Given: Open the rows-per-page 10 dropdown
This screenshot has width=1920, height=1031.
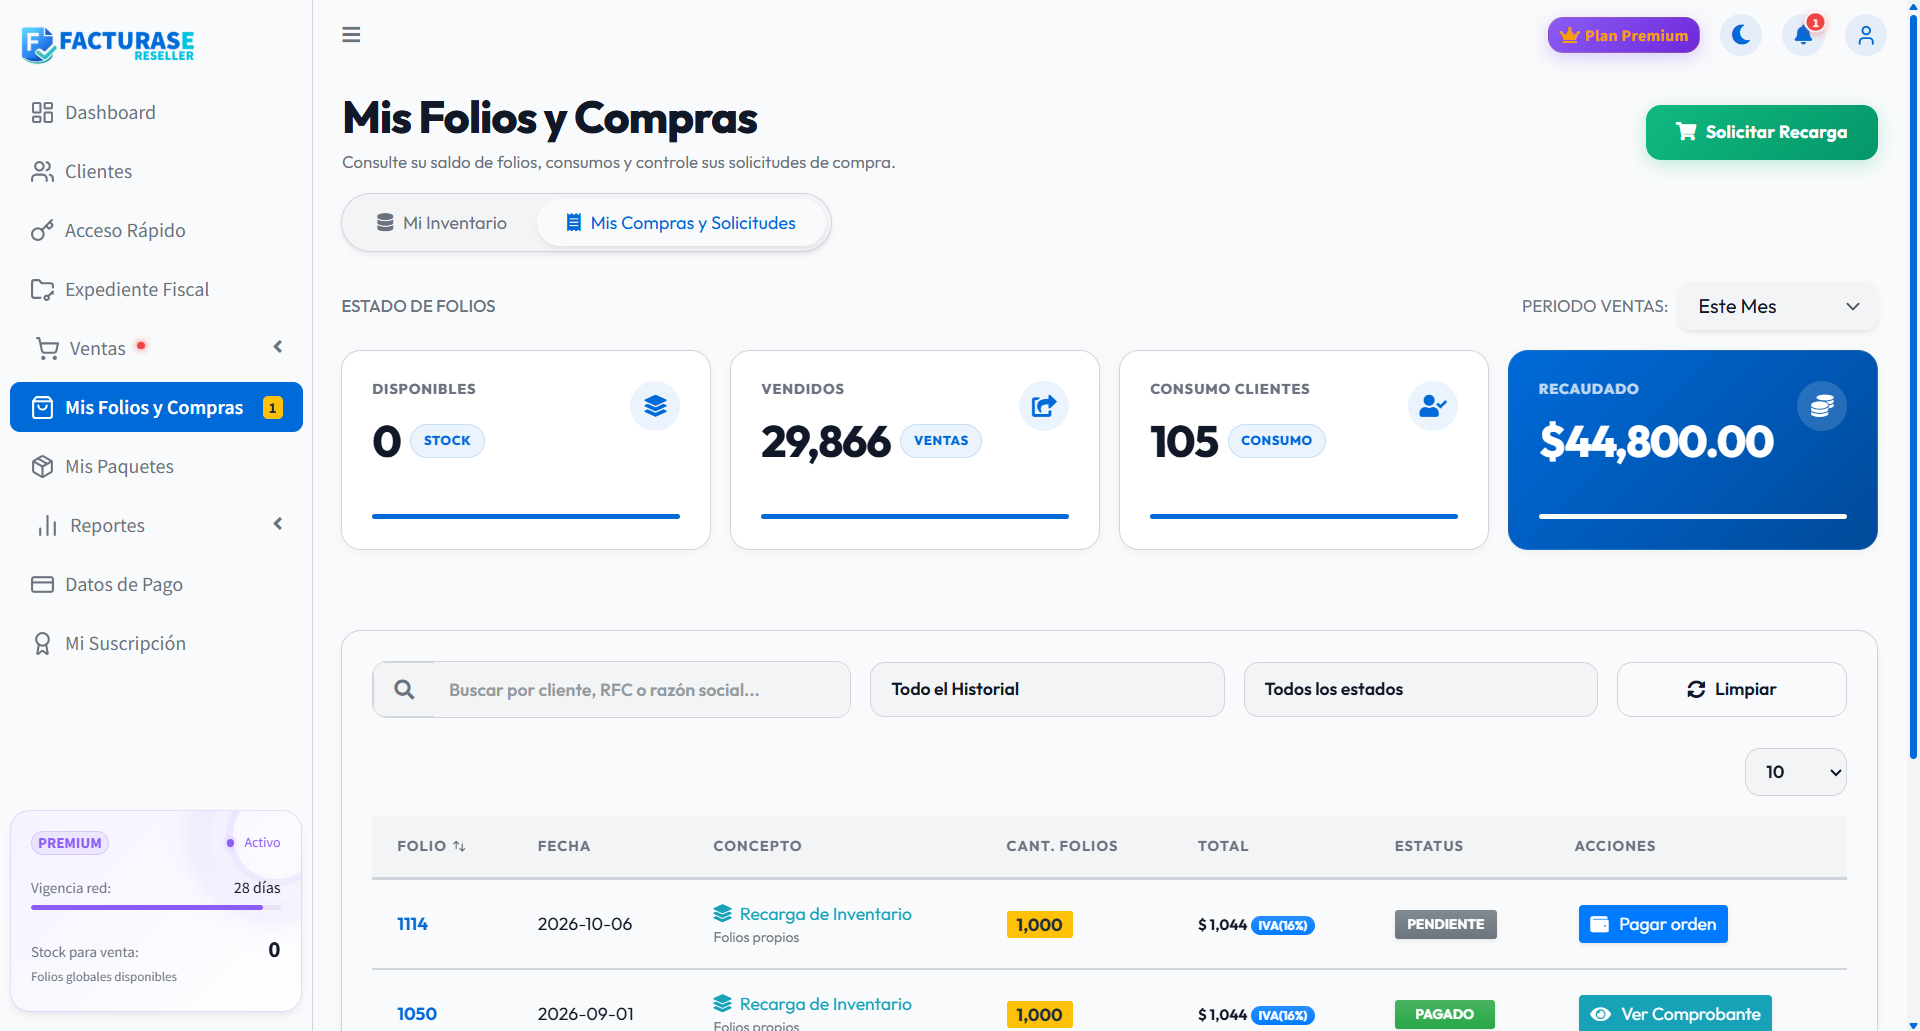Looking at the screenshot, I should point(1795,772).
